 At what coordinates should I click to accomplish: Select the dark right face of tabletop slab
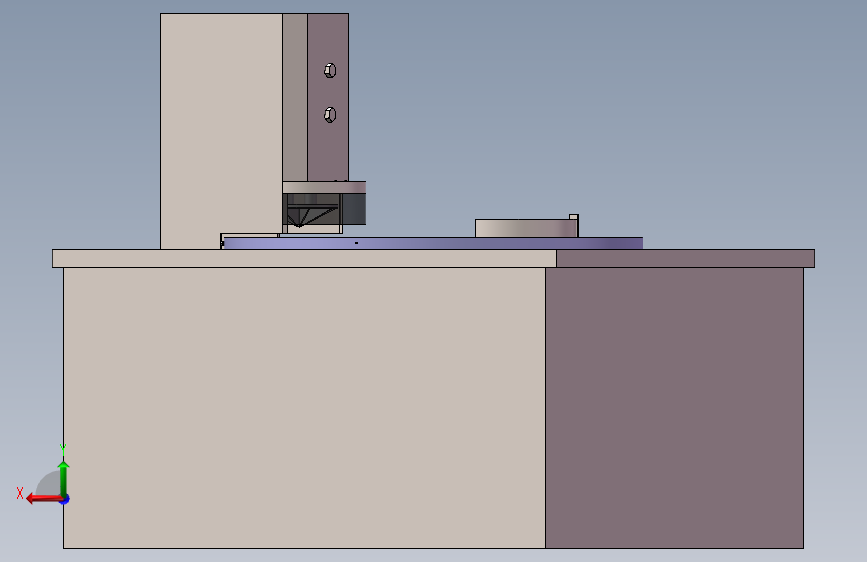(686, 258)
